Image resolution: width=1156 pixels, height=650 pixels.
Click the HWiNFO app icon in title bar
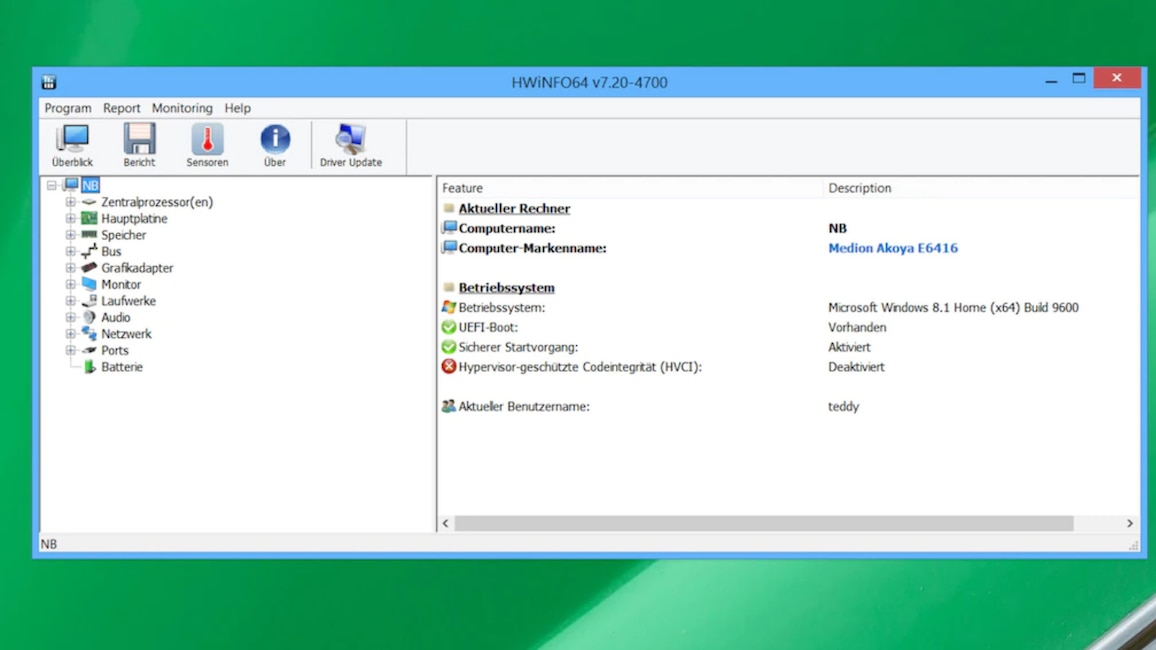(49, 82)
